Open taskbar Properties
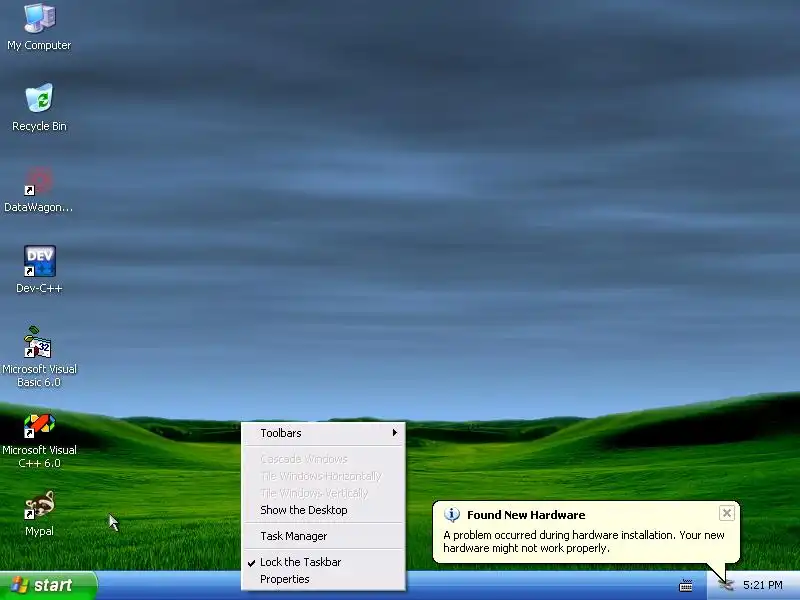 [x=323, y=580]
